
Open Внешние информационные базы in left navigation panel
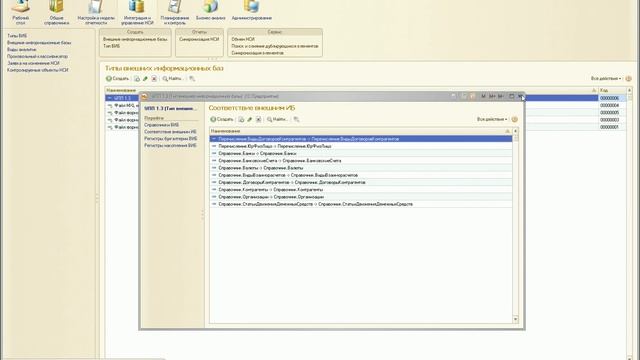tap(39, 42)
